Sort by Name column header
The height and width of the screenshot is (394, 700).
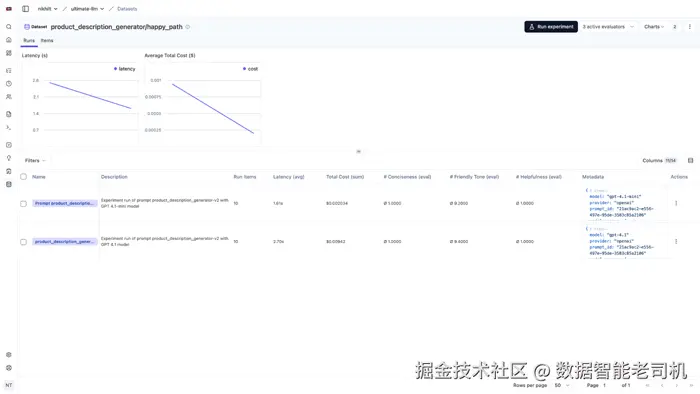pos(39,177)
